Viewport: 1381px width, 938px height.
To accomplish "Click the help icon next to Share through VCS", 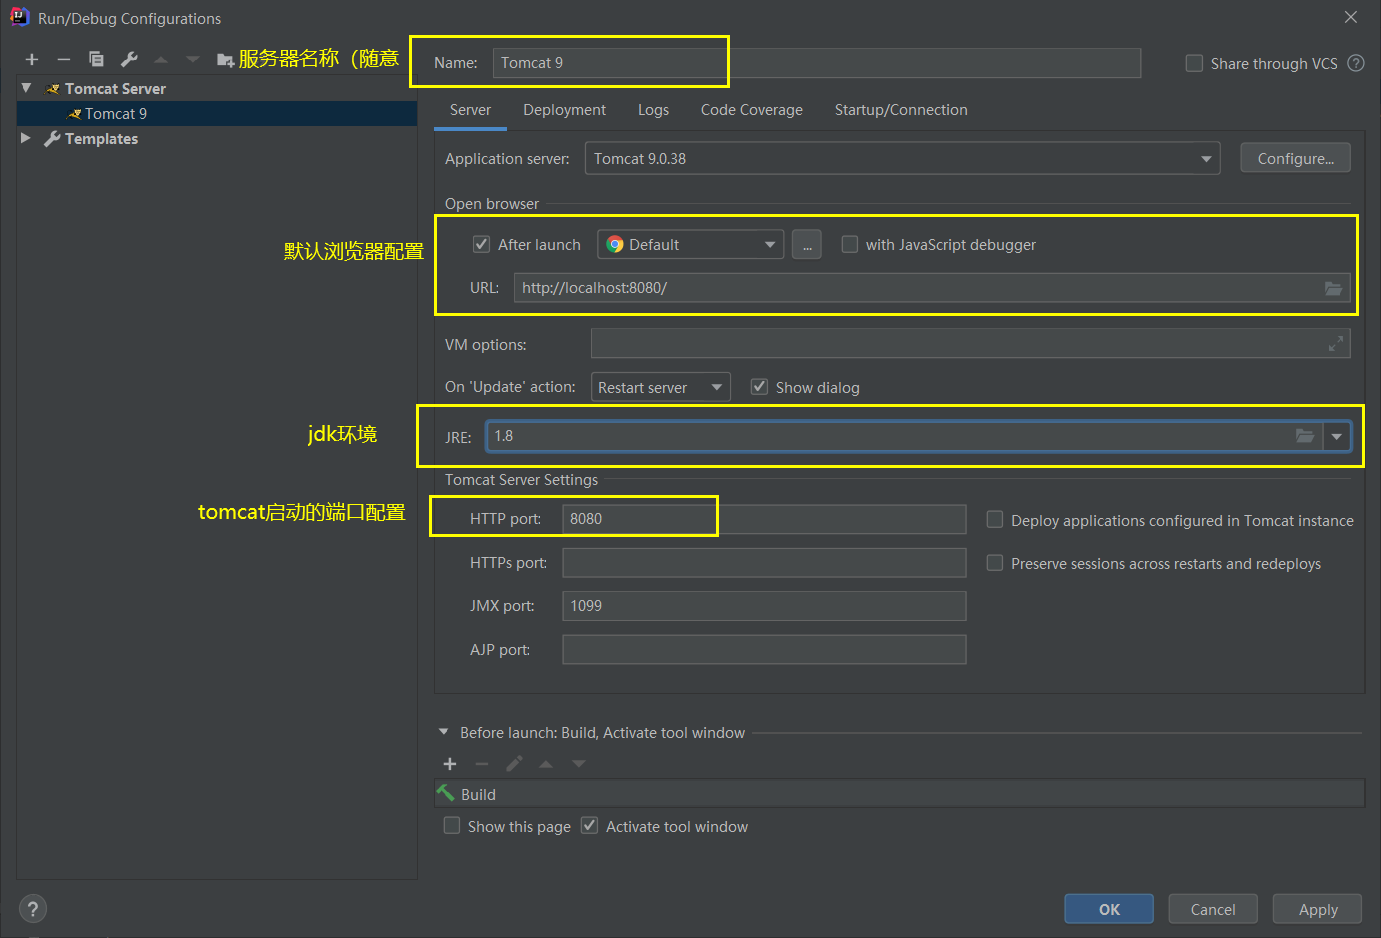I will tap(1356, 63).
